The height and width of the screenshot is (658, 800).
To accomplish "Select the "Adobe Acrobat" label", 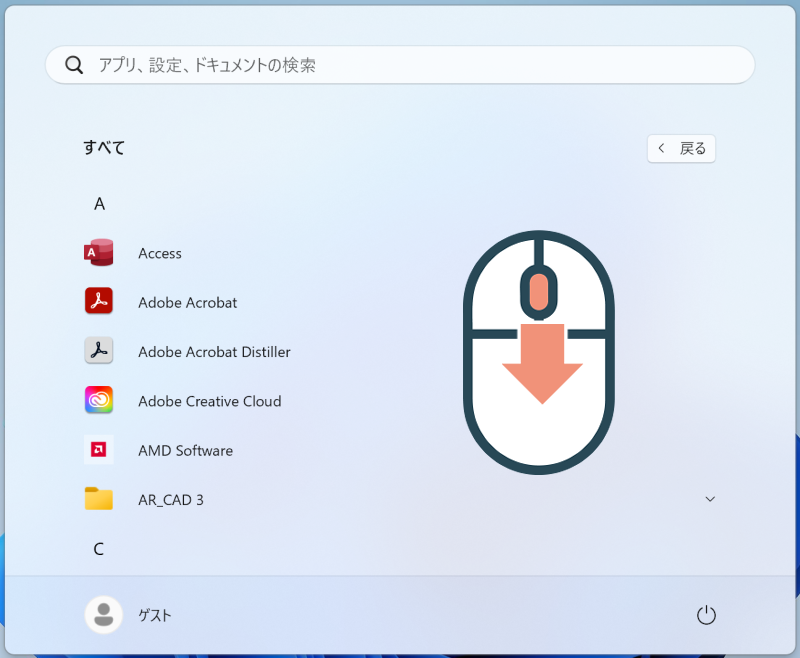I will tap(187, 302).
